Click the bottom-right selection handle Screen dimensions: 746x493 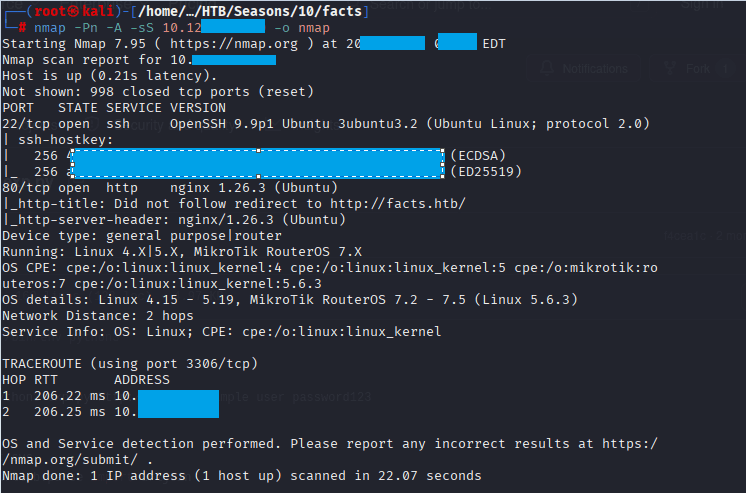tap(444, 179)
